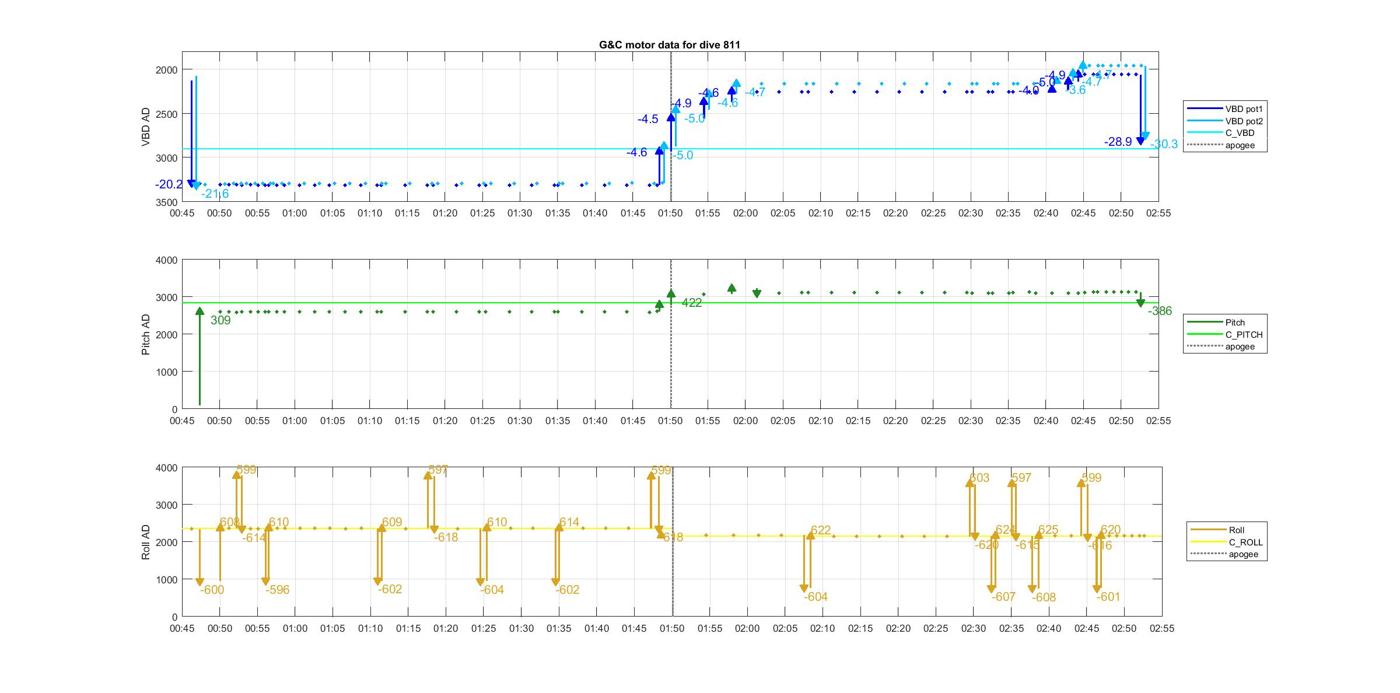This screenshot has height=693, width=1400.
Task: Click the '-596' roll data label
Action: point(277,590)
